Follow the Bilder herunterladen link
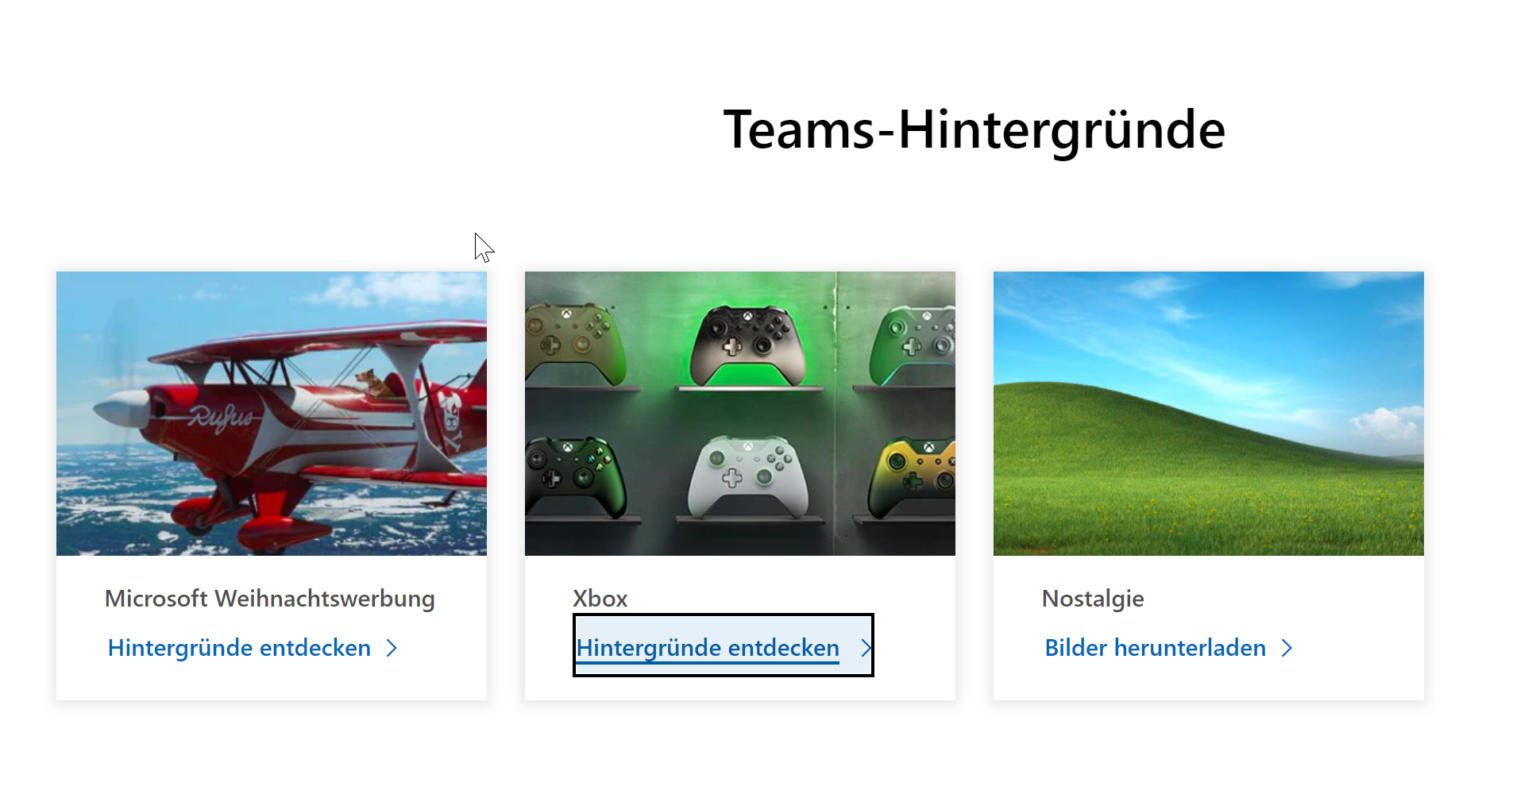This screenshot has width=1536, height=790. [x=1155, y=648]
